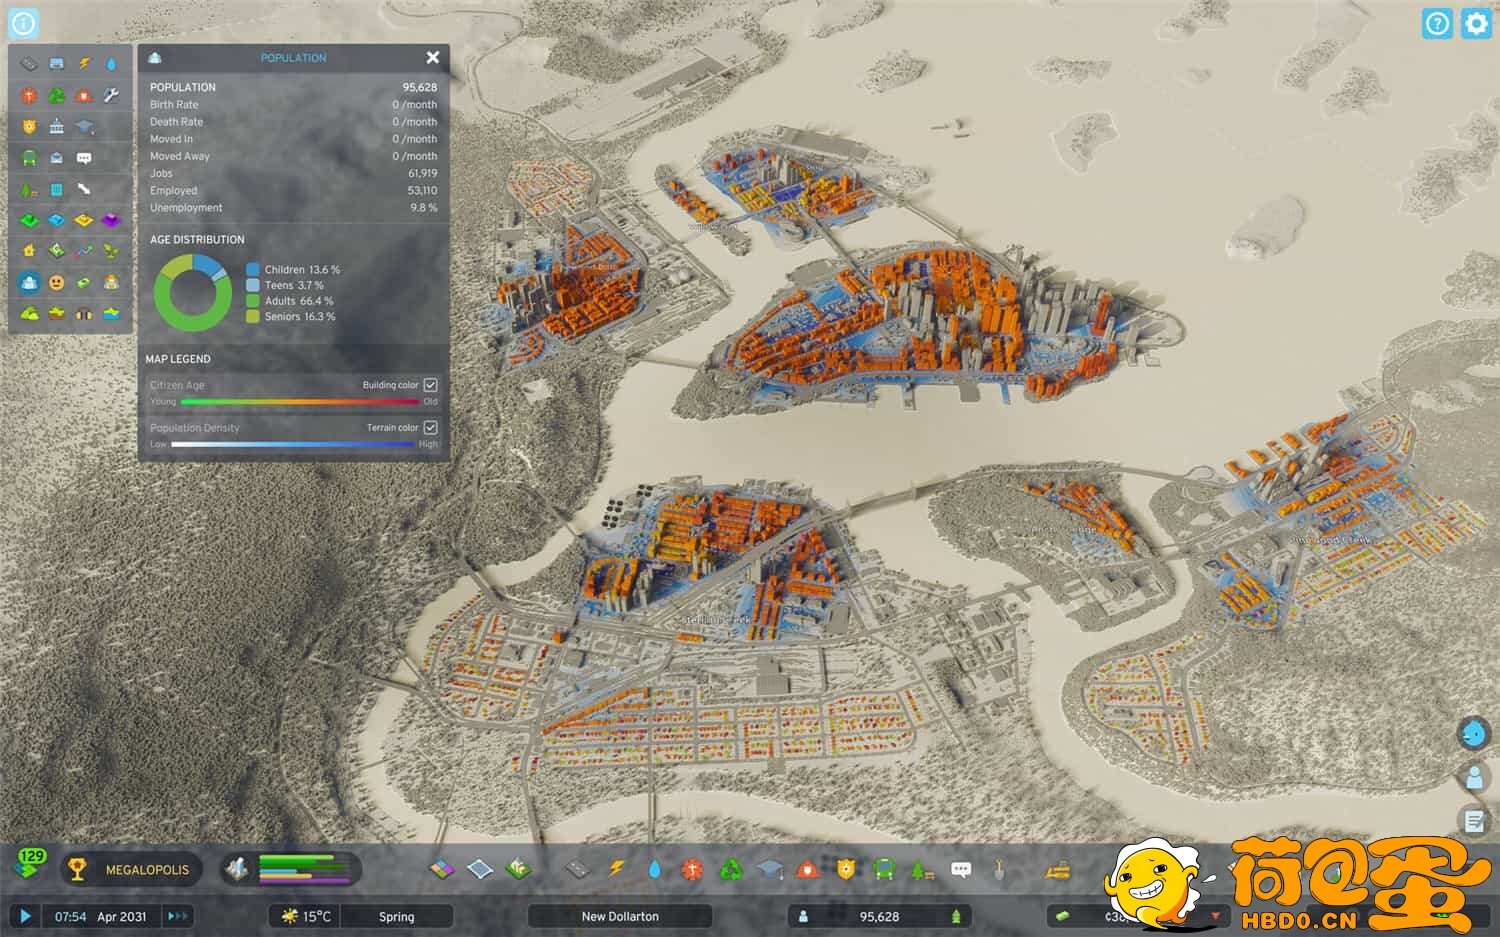1500x937 pixels.
Task: Click the Citizen Age color gradient bar
Action: 299,402
